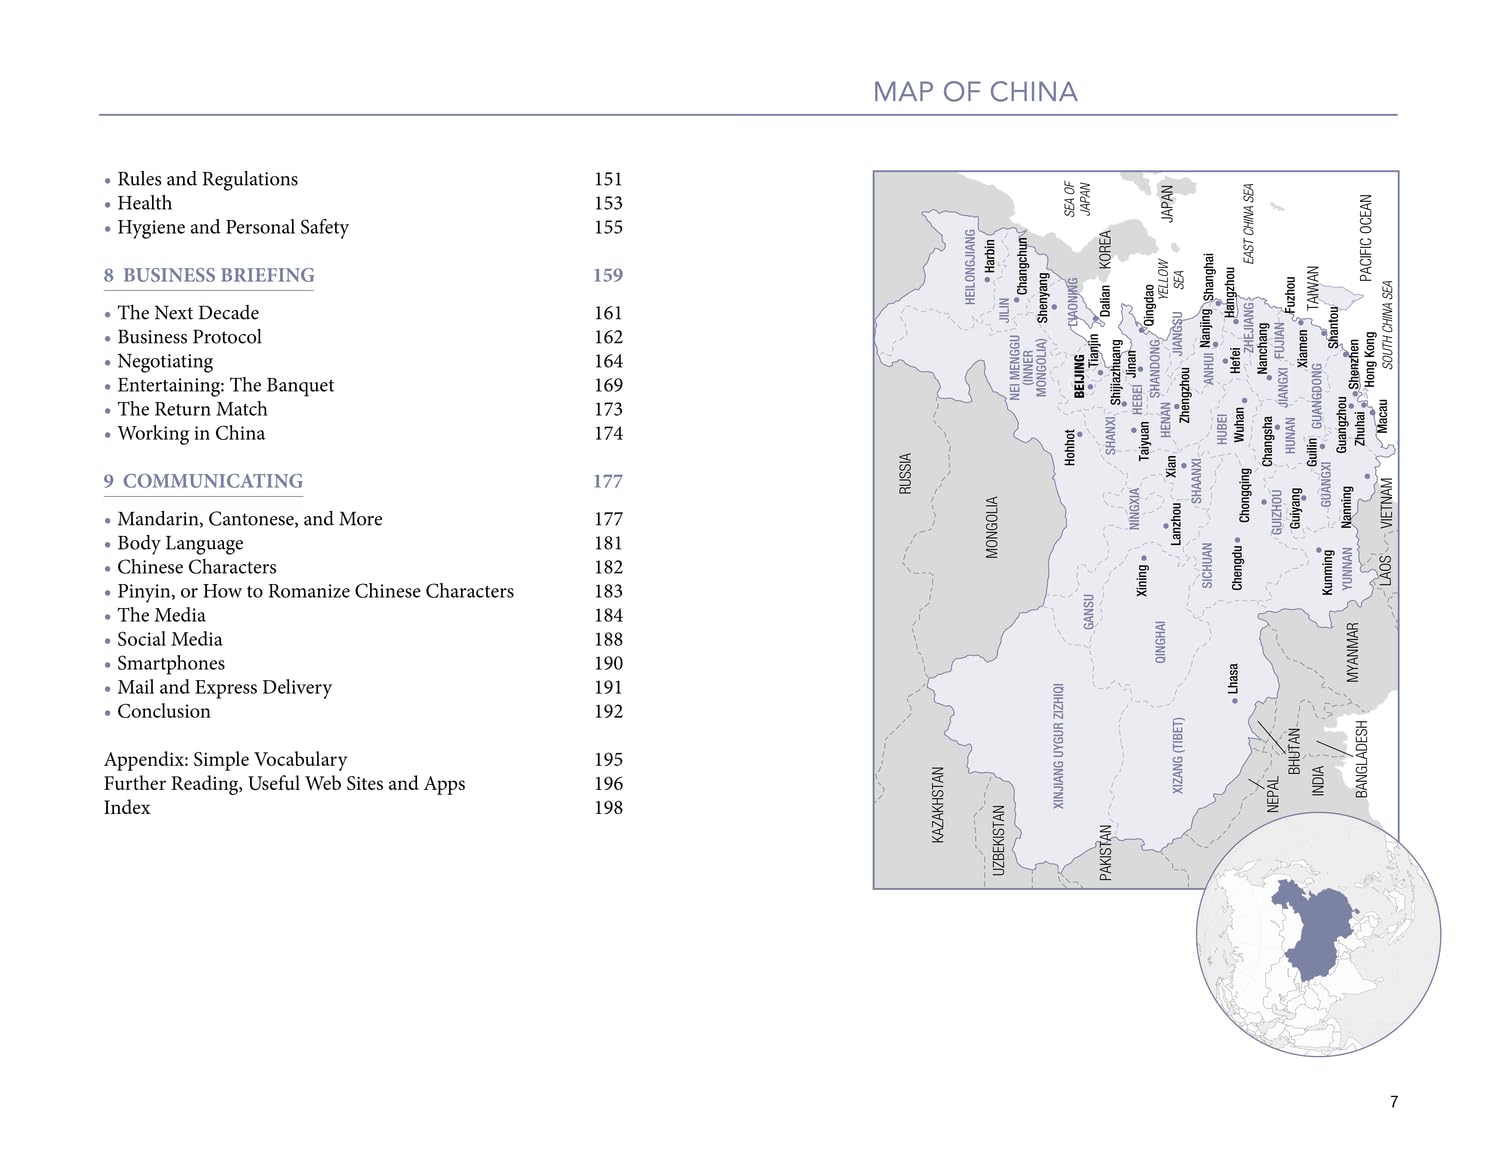Click the "Chengdu" city label
1500x1159 pixels.
pos(1238,567)
